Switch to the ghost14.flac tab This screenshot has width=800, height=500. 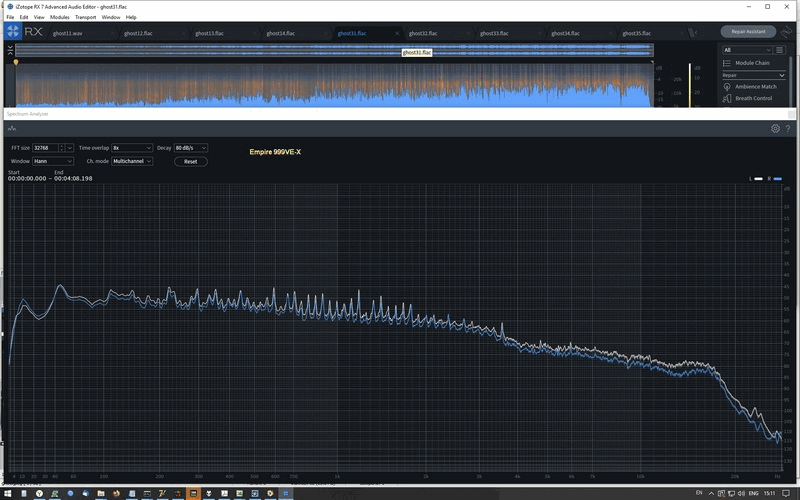[281, 33]
